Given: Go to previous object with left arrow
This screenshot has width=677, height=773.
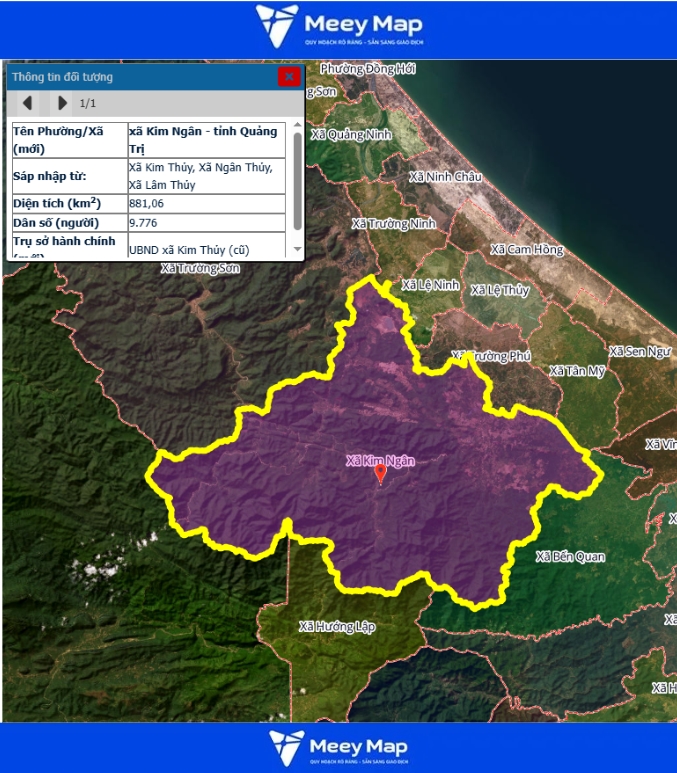Looking at the screenshot, I should (x=27, y=103).
